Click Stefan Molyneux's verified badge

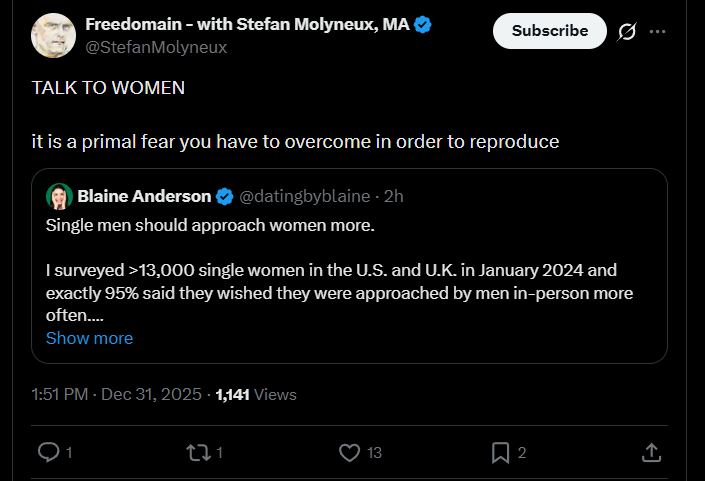pos(423,25)
